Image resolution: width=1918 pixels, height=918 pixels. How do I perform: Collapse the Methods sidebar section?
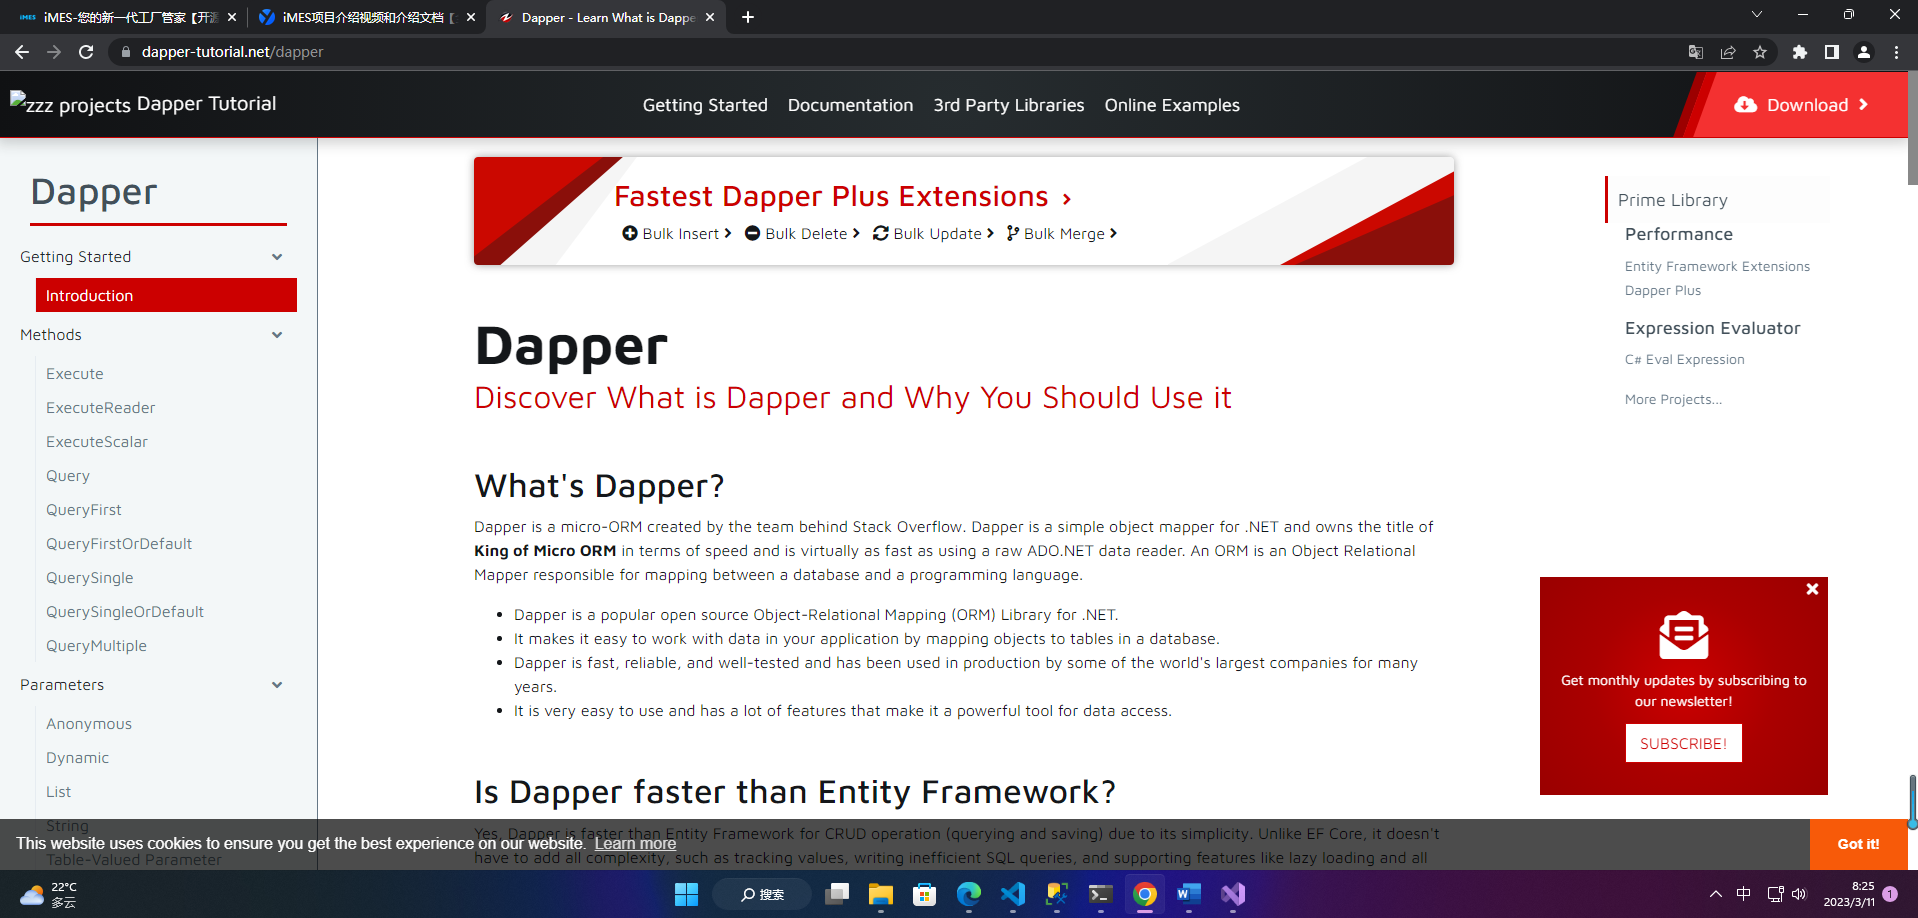point(277,335)
